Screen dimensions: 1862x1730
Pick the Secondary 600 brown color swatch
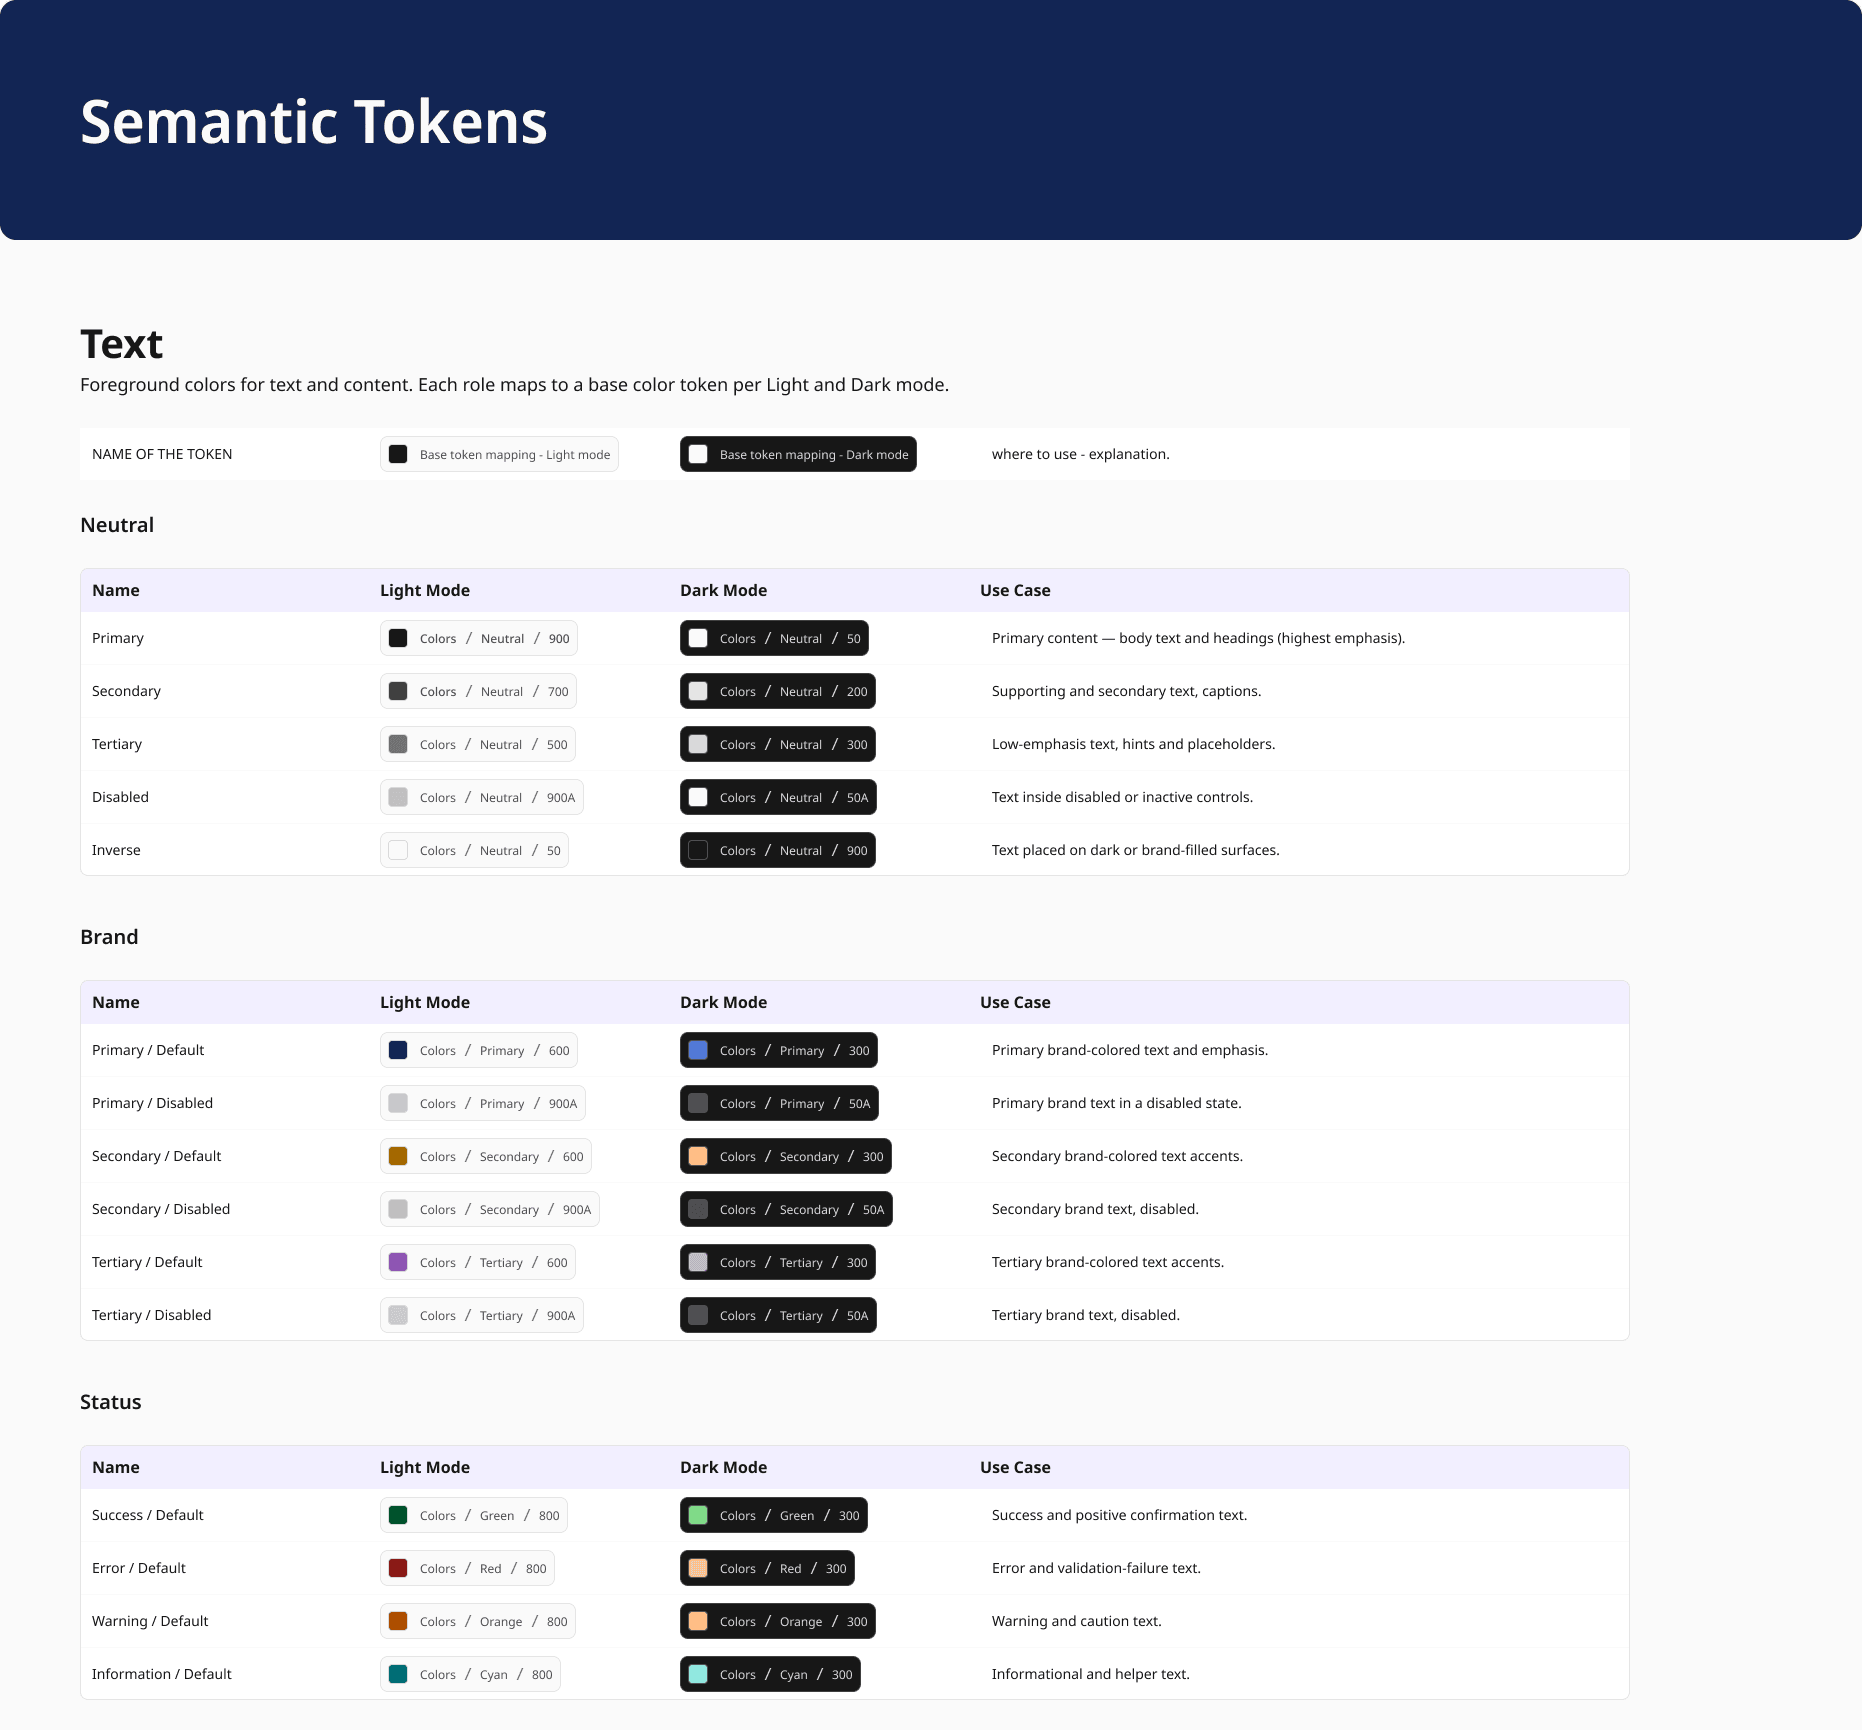(x=398, y=1156)
